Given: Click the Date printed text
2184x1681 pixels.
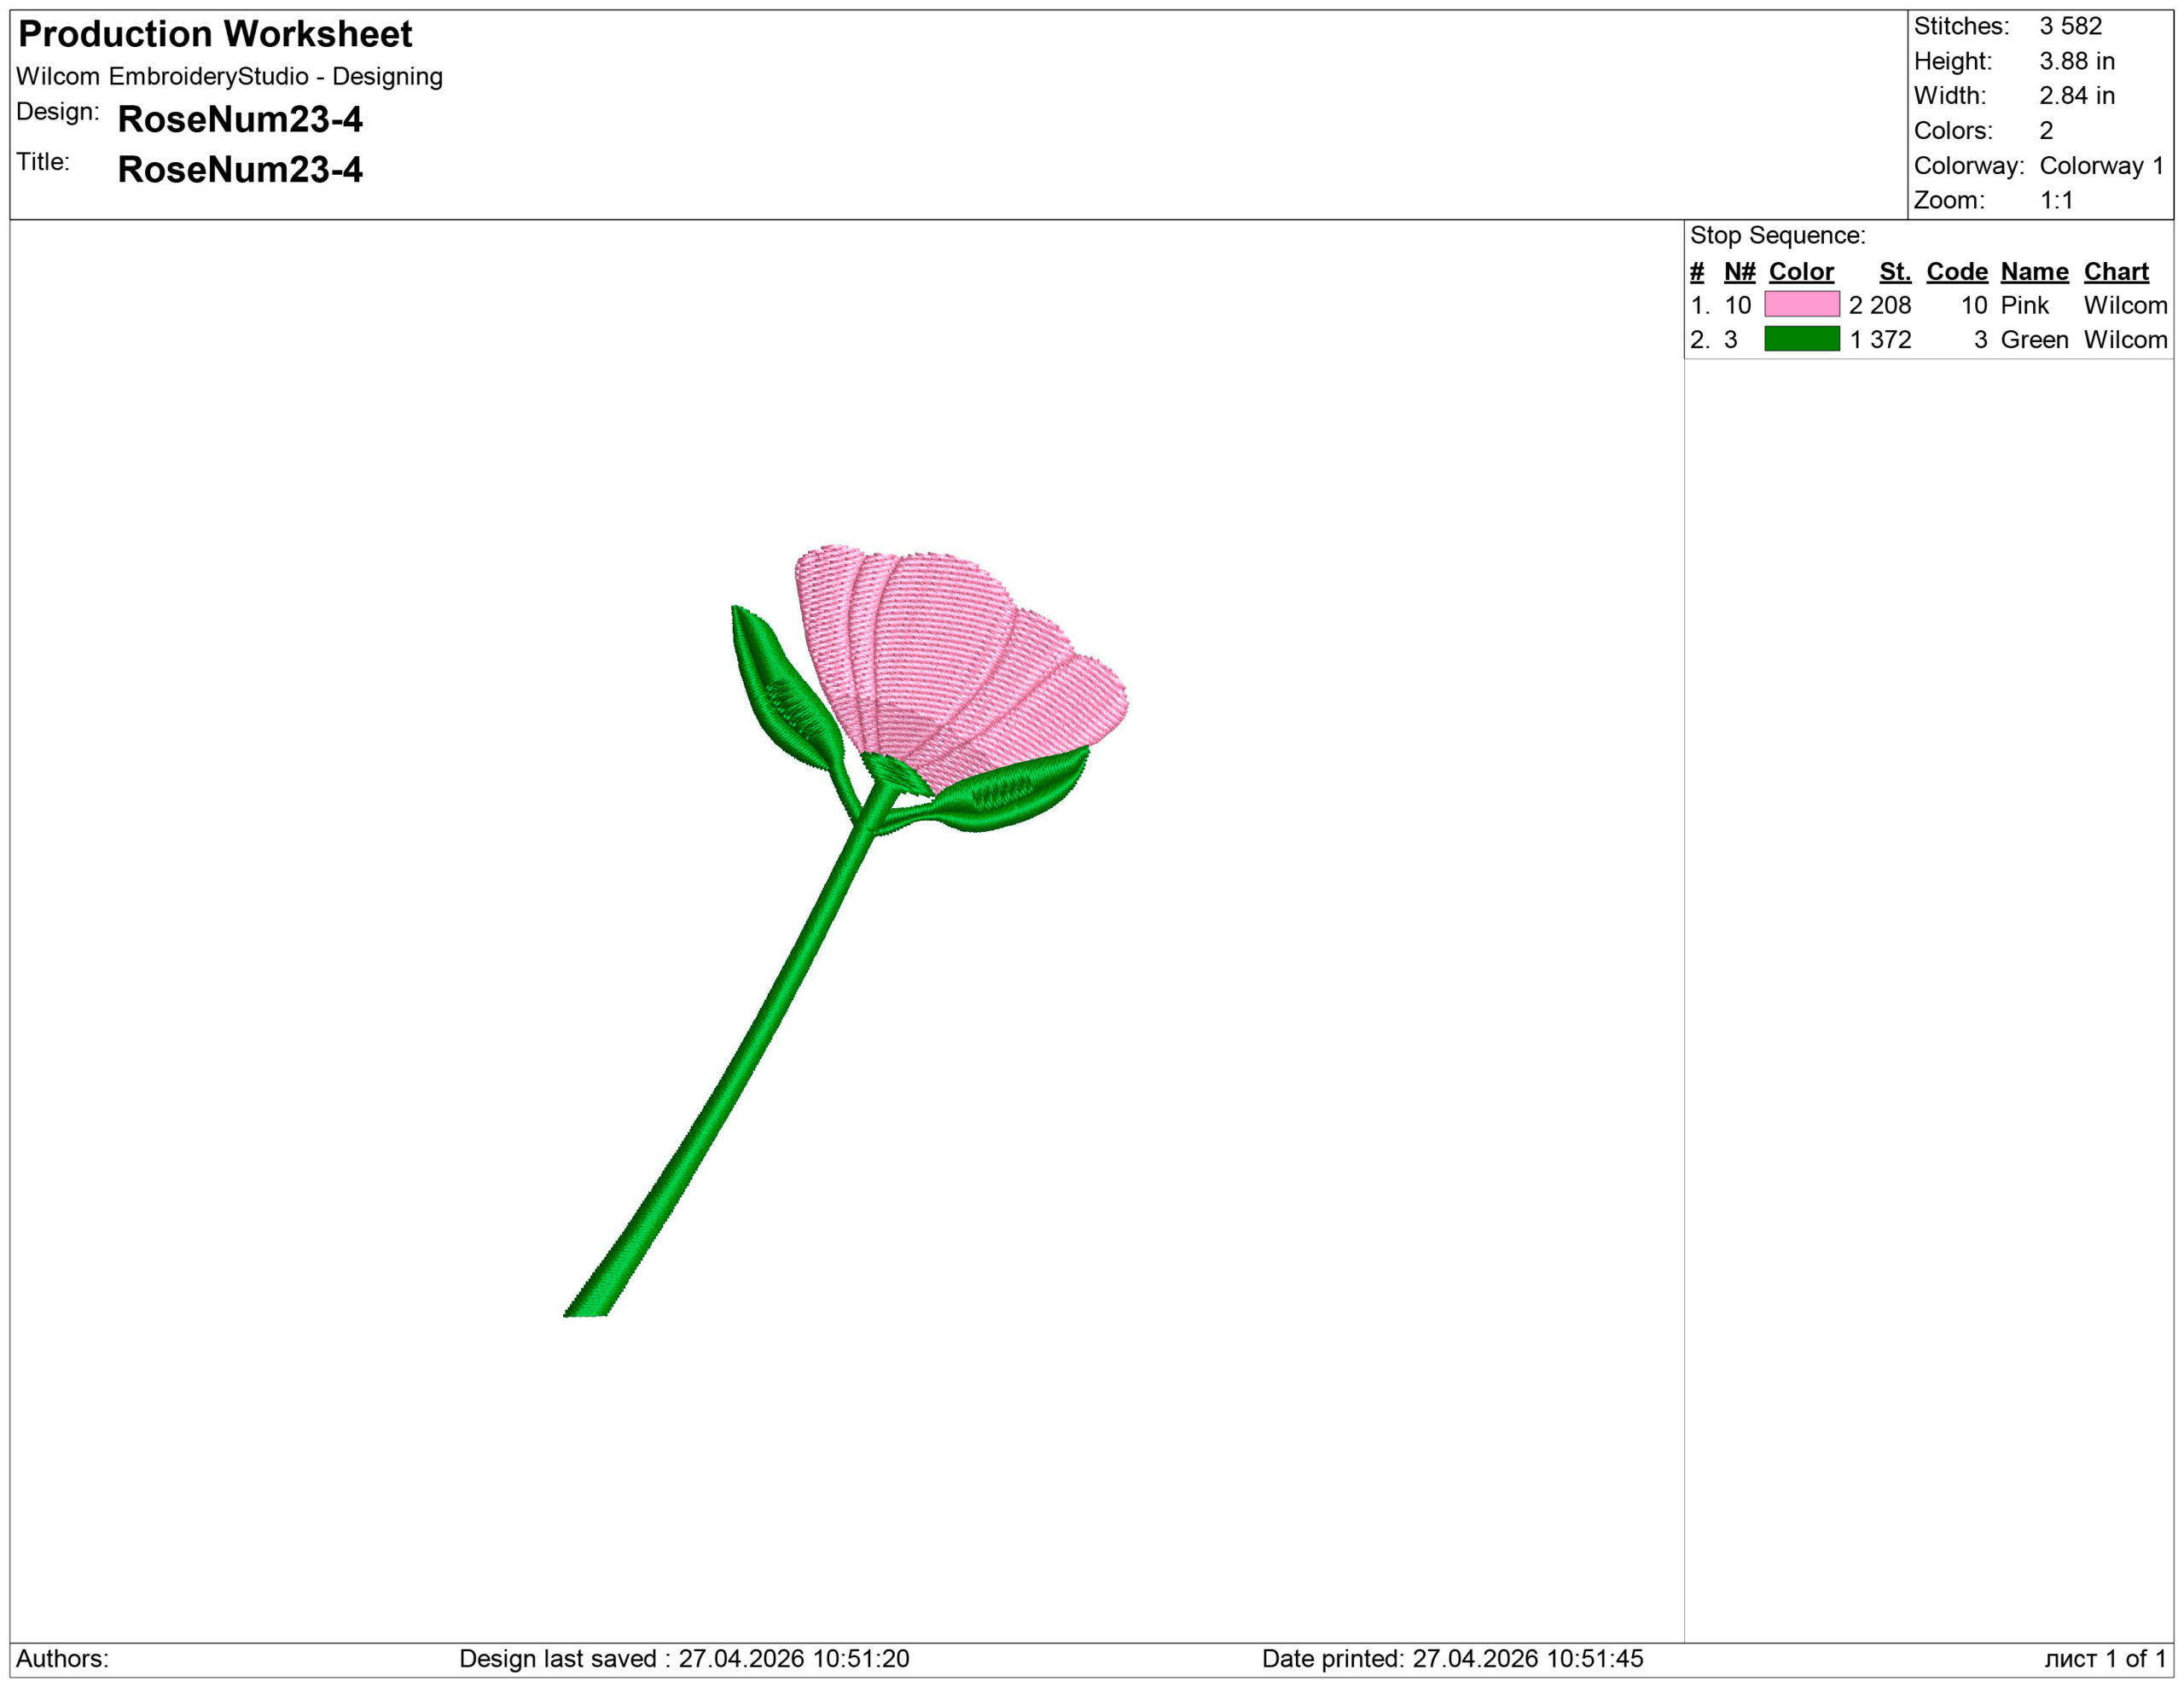Looking at the screenshot, I should pyautogui.click(x=1452, y=1658).
